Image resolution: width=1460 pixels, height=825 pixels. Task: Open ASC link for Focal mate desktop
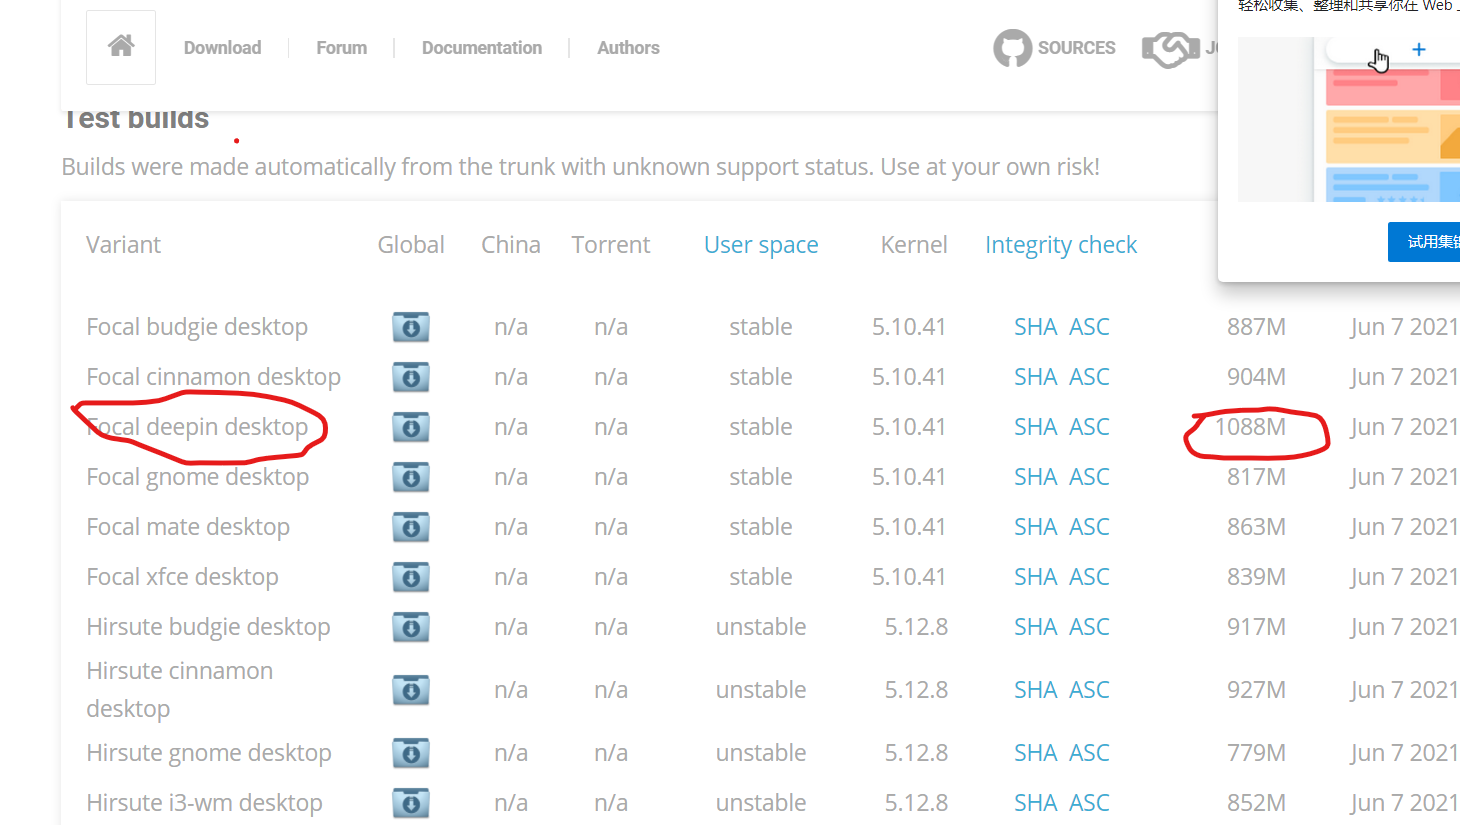point(1089,527)
